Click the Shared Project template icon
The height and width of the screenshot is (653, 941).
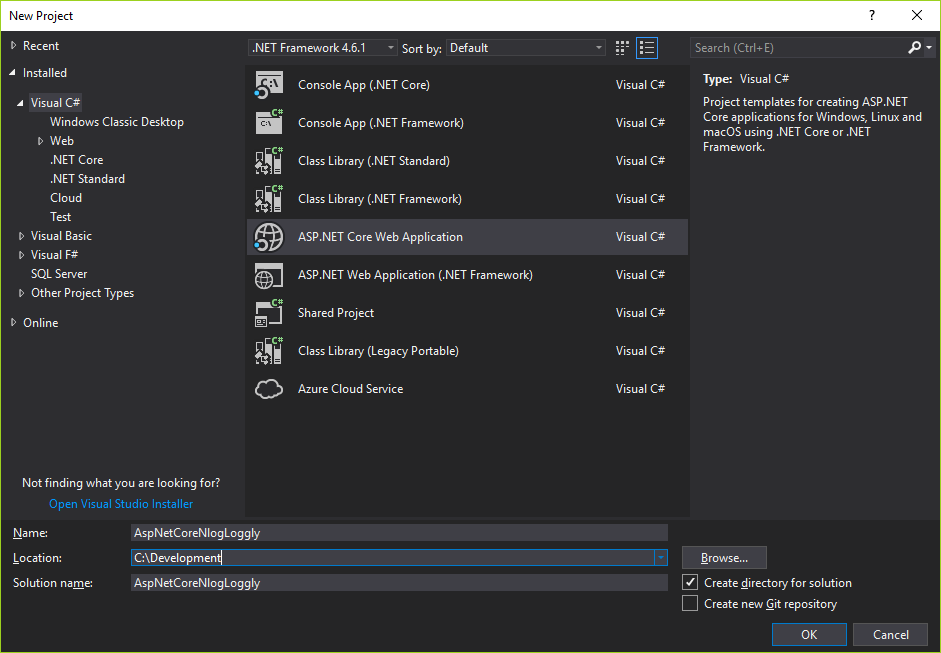click(269, 313)
